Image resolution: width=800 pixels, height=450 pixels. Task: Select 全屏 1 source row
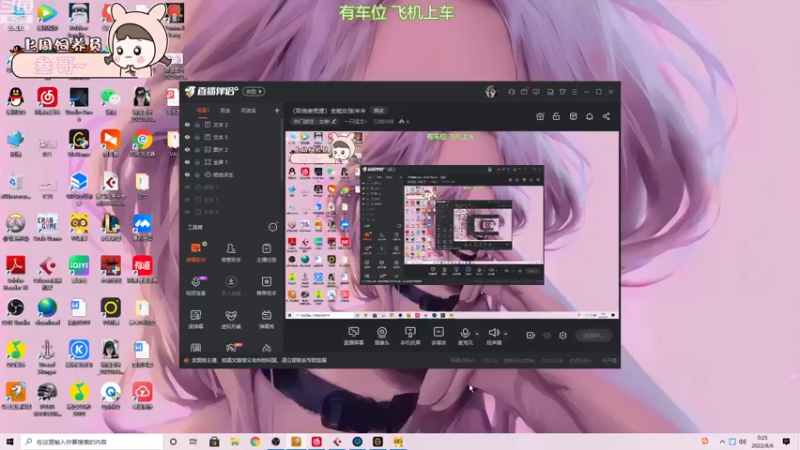(231, 162)
